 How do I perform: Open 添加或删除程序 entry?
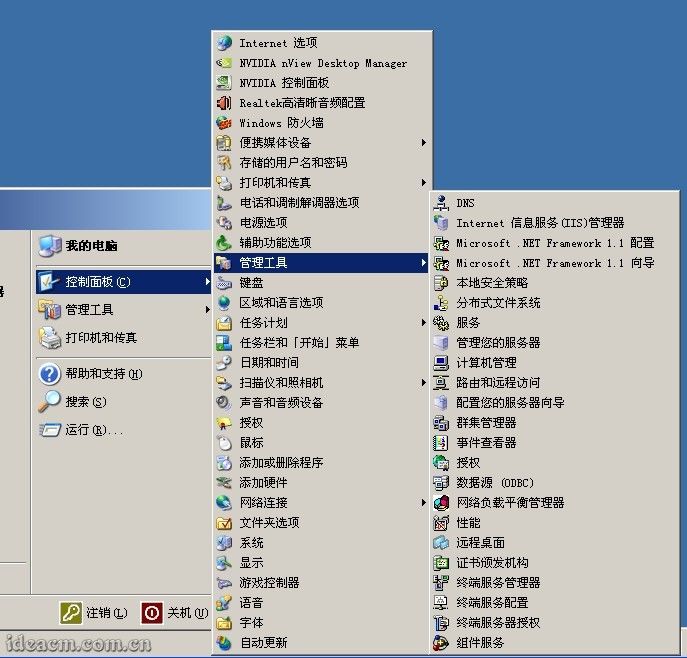281,463
